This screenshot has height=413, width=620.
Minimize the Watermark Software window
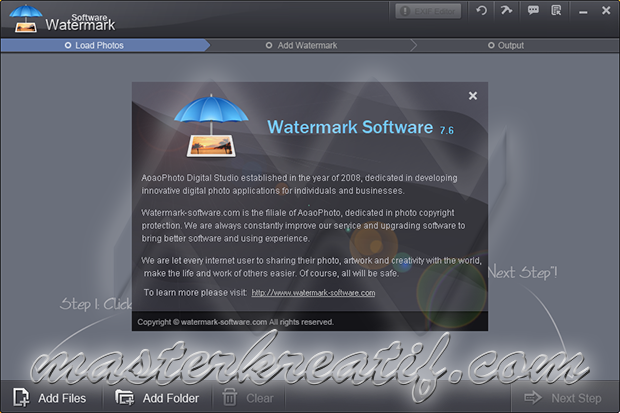583,12
